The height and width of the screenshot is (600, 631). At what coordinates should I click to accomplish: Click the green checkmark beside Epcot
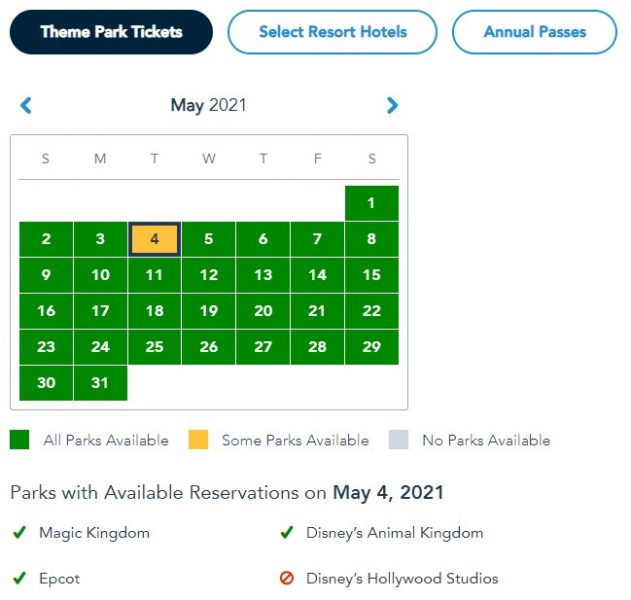coord(19,578)
